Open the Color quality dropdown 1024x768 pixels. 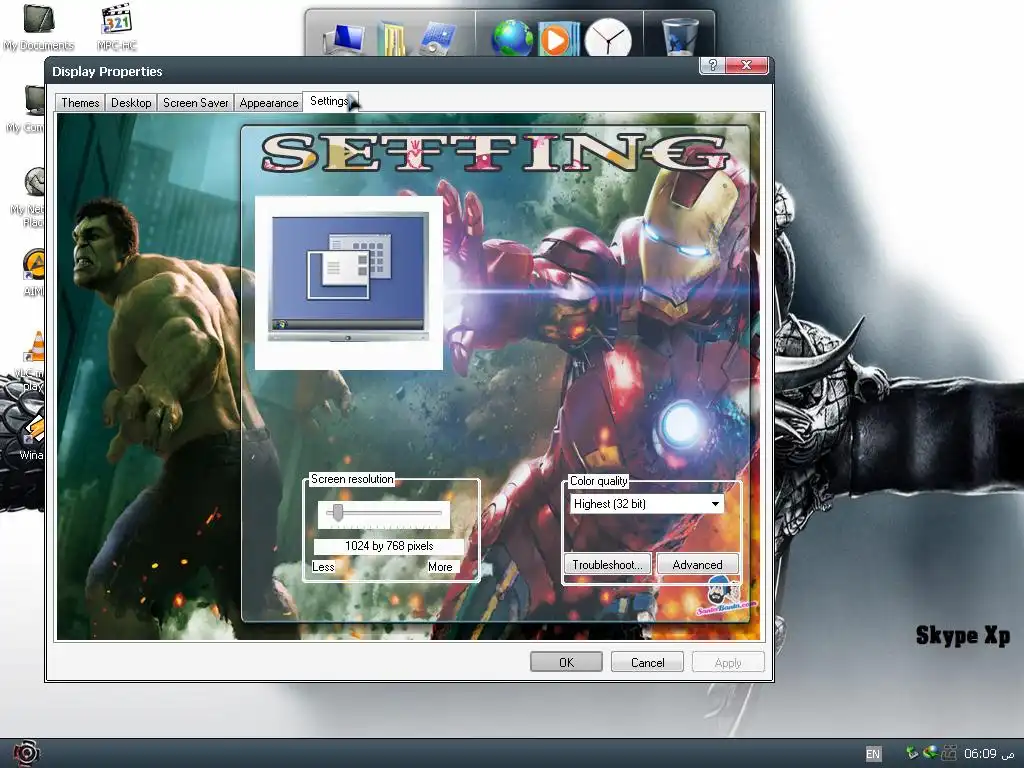coord(647,504)
